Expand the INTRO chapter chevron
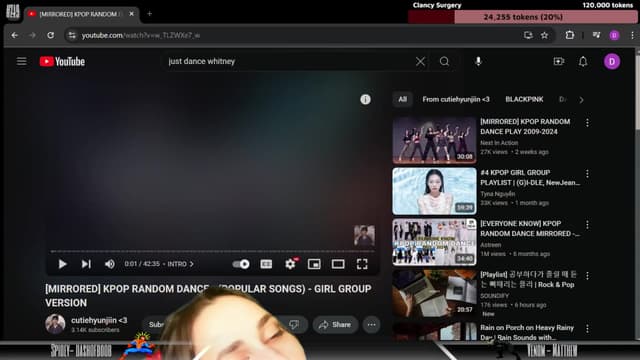 [x=191, y=264]
